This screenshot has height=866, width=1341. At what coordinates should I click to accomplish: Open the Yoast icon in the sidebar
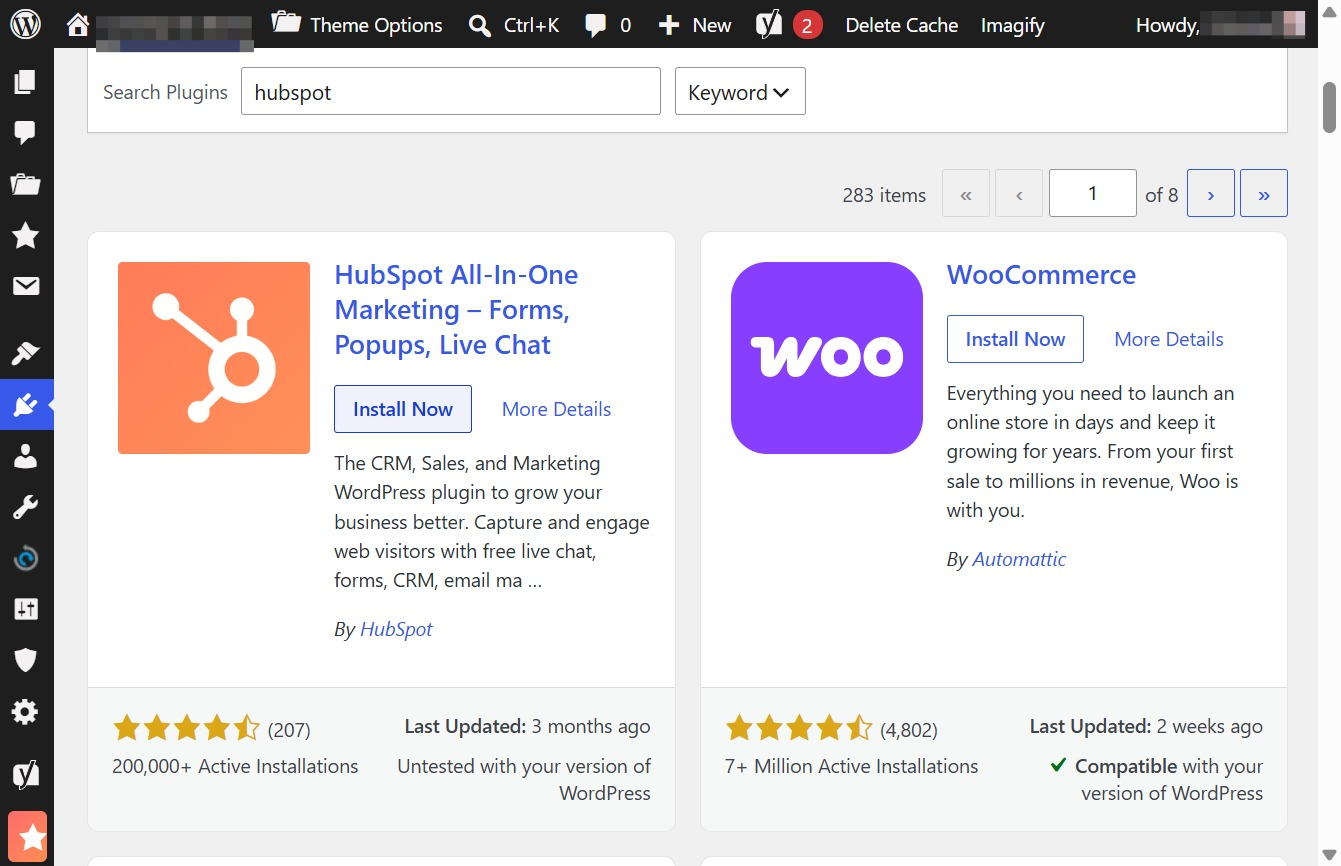pyautogui.click(x=25, y=773)
